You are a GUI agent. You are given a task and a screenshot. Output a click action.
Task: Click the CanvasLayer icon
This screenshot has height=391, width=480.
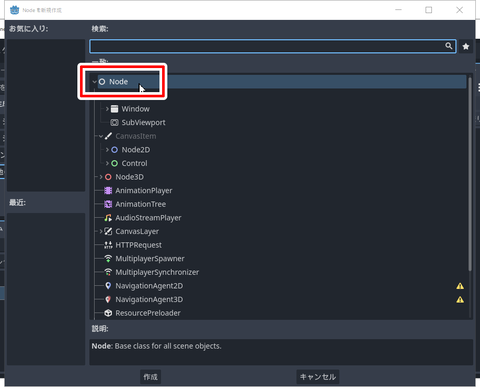tap(108, 231)
